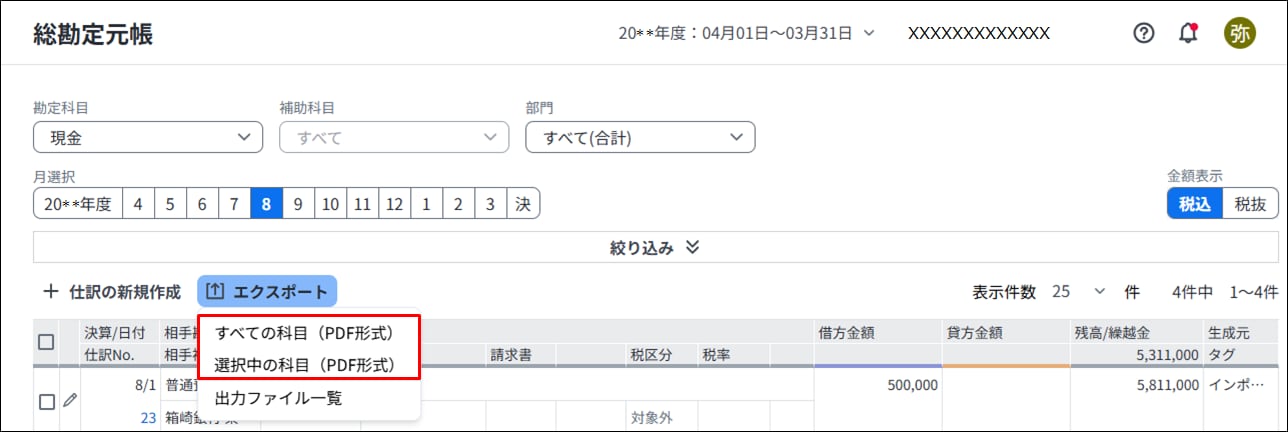Create a new journal entry with plus button

[x=111, y=292]
